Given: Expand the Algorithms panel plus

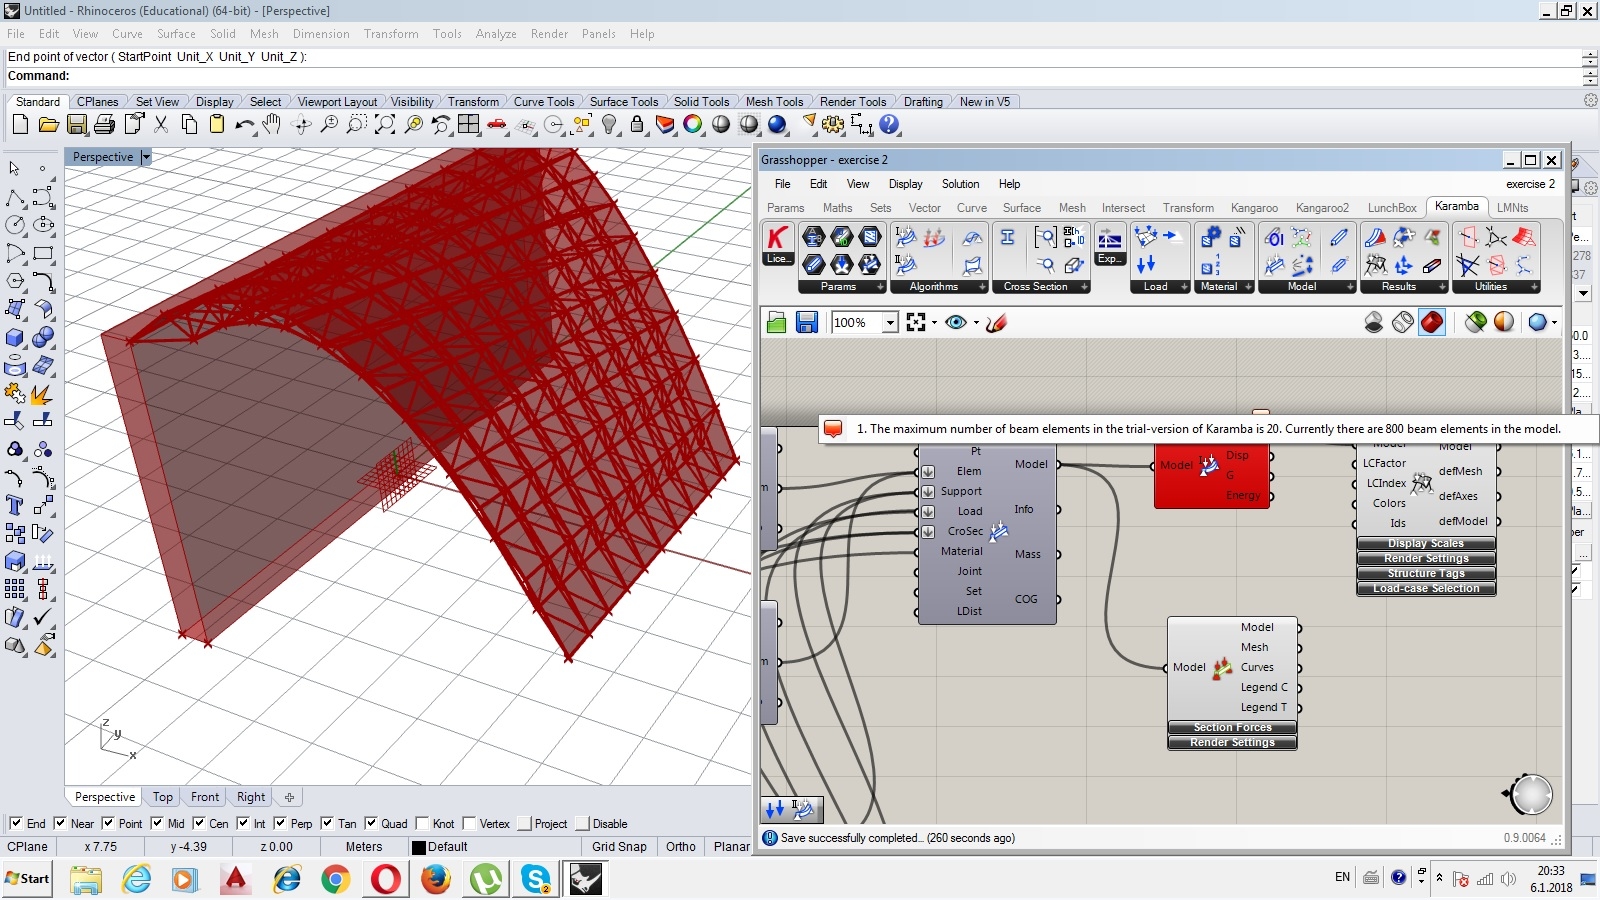Looking at the screenshot, I should tap(982, 287).
